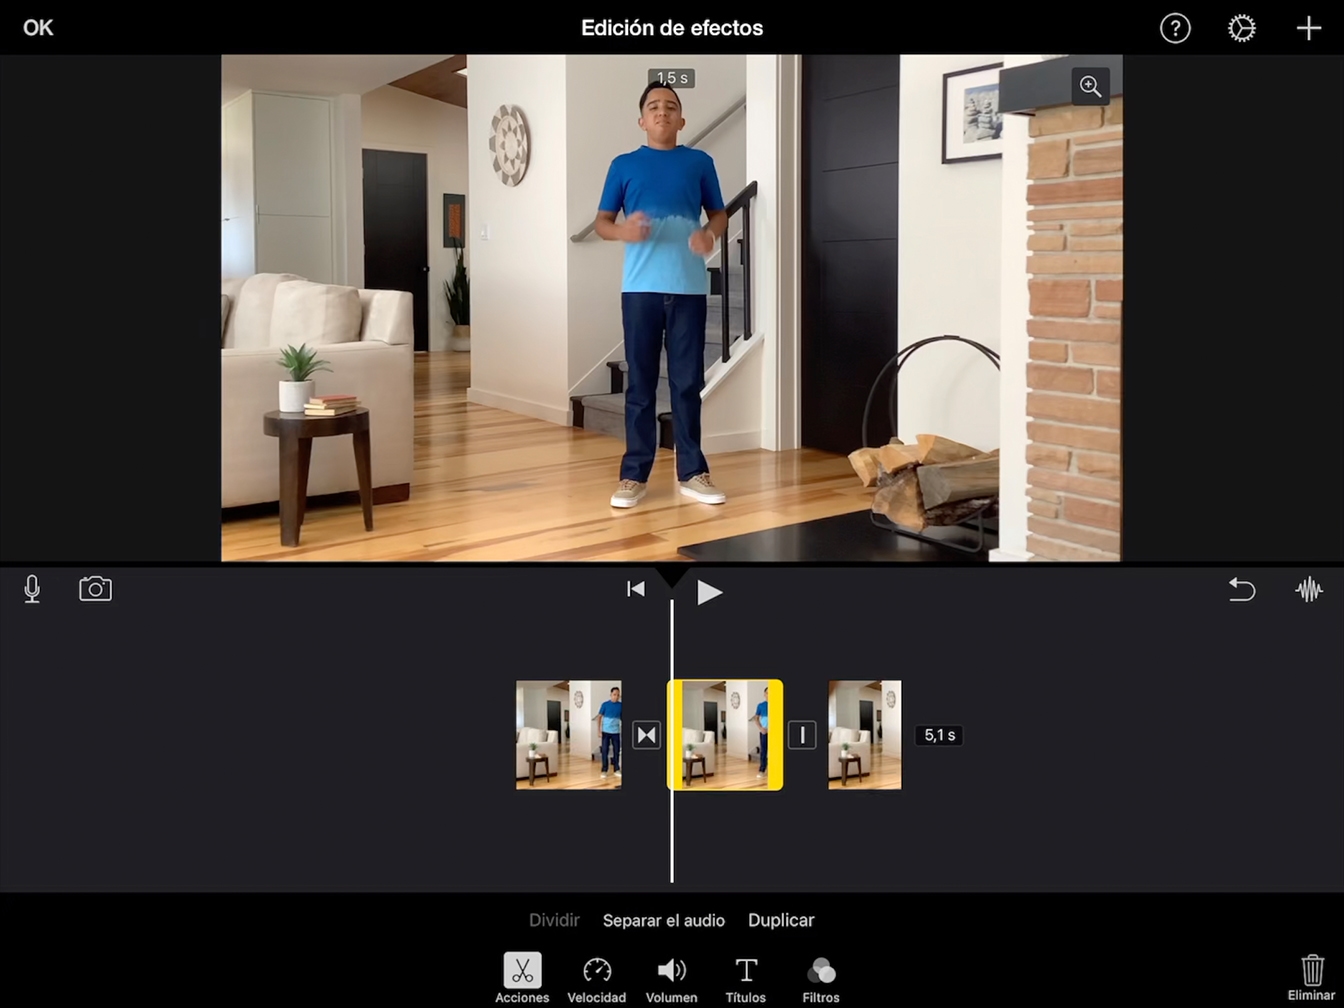
Task: Add media with the plus icon
Action: [1309, 28]
